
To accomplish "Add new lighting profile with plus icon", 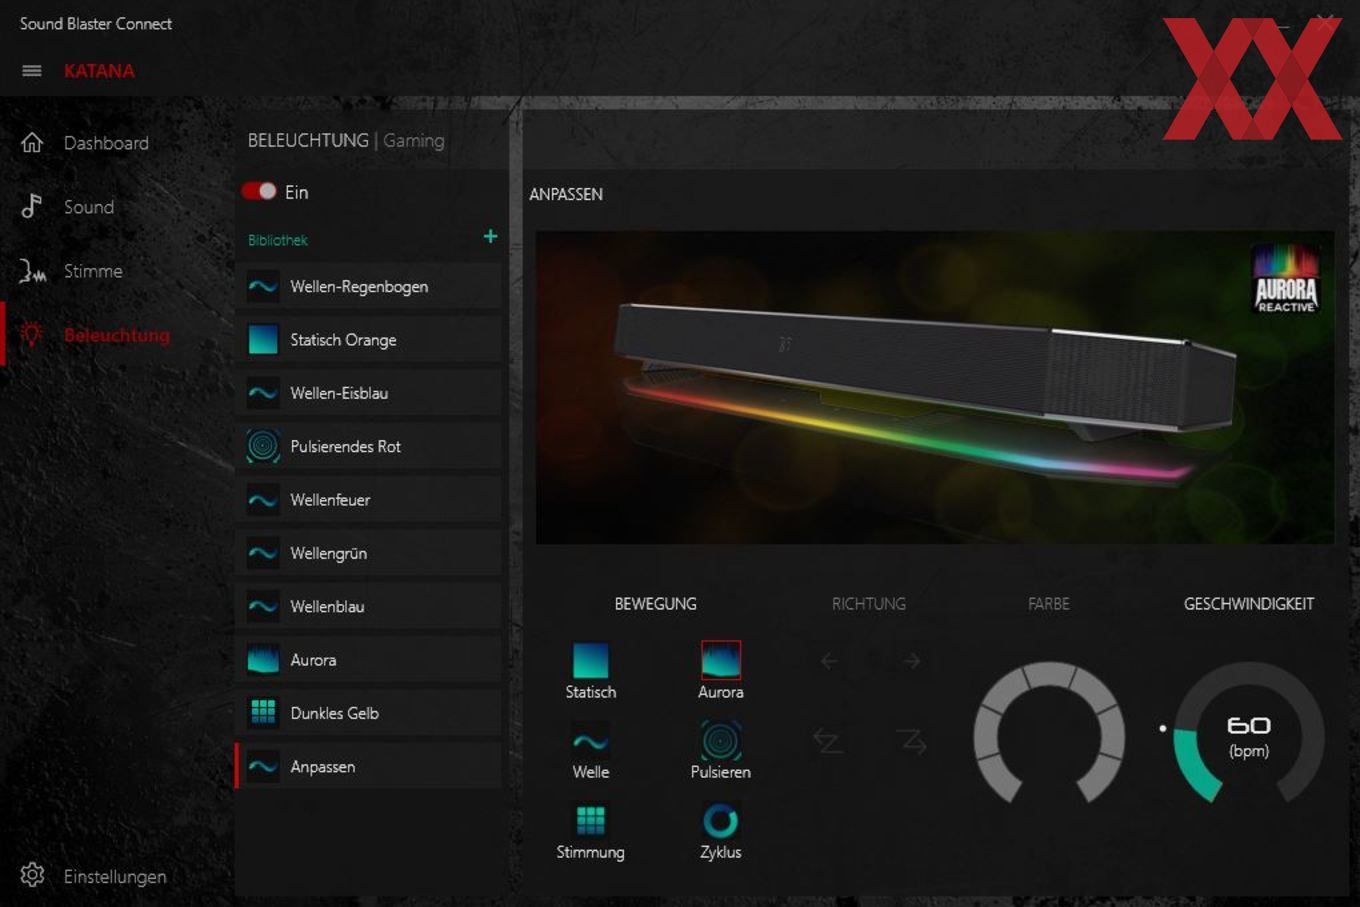I will [x=490, y=236].
